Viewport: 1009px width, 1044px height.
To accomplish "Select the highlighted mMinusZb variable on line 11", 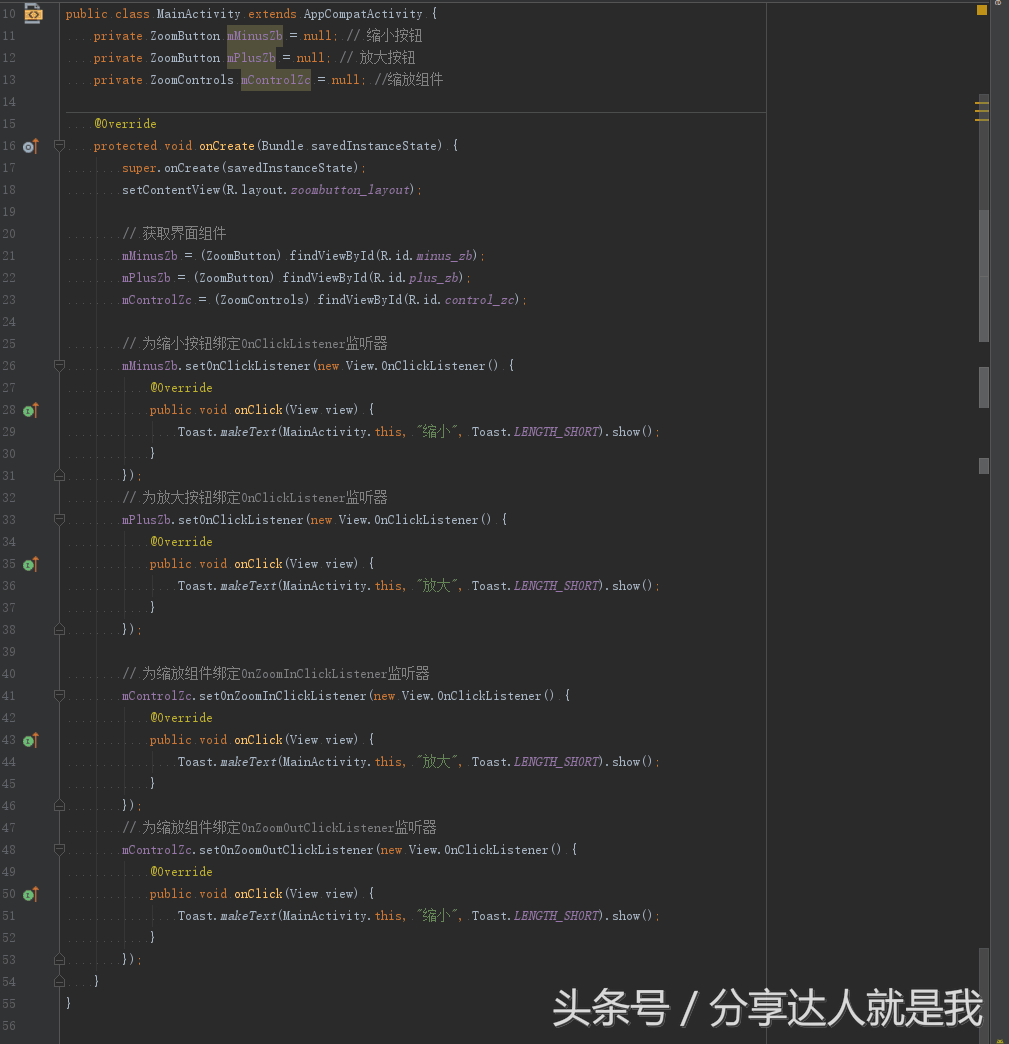I will (253, 35).
